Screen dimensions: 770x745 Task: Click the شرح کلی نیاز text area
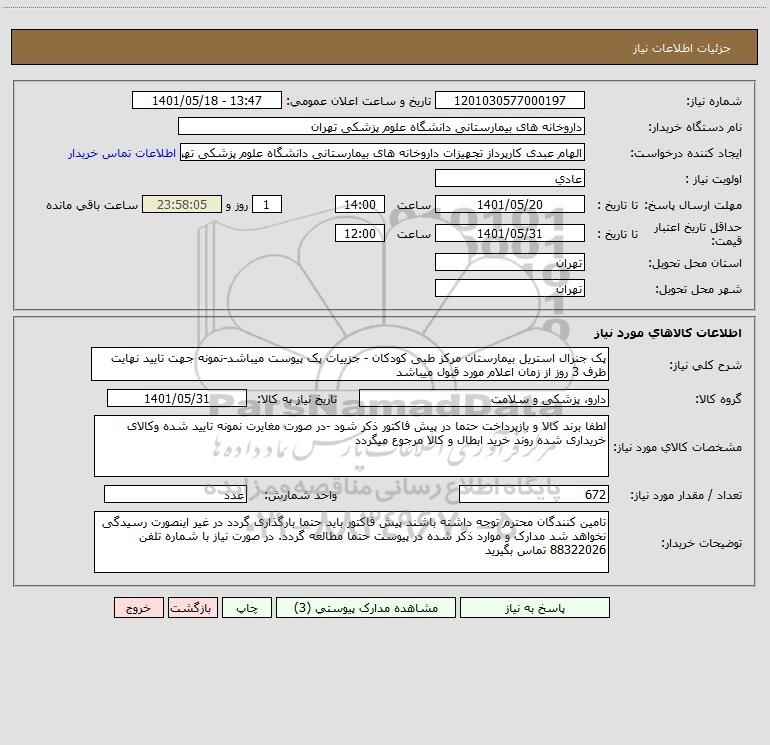pyautogui.click(x=350, y=364)
